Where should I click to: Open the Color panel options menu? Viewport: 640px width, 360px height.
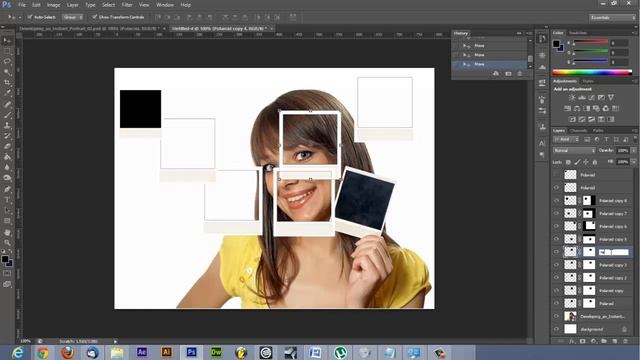click(634, 33)
